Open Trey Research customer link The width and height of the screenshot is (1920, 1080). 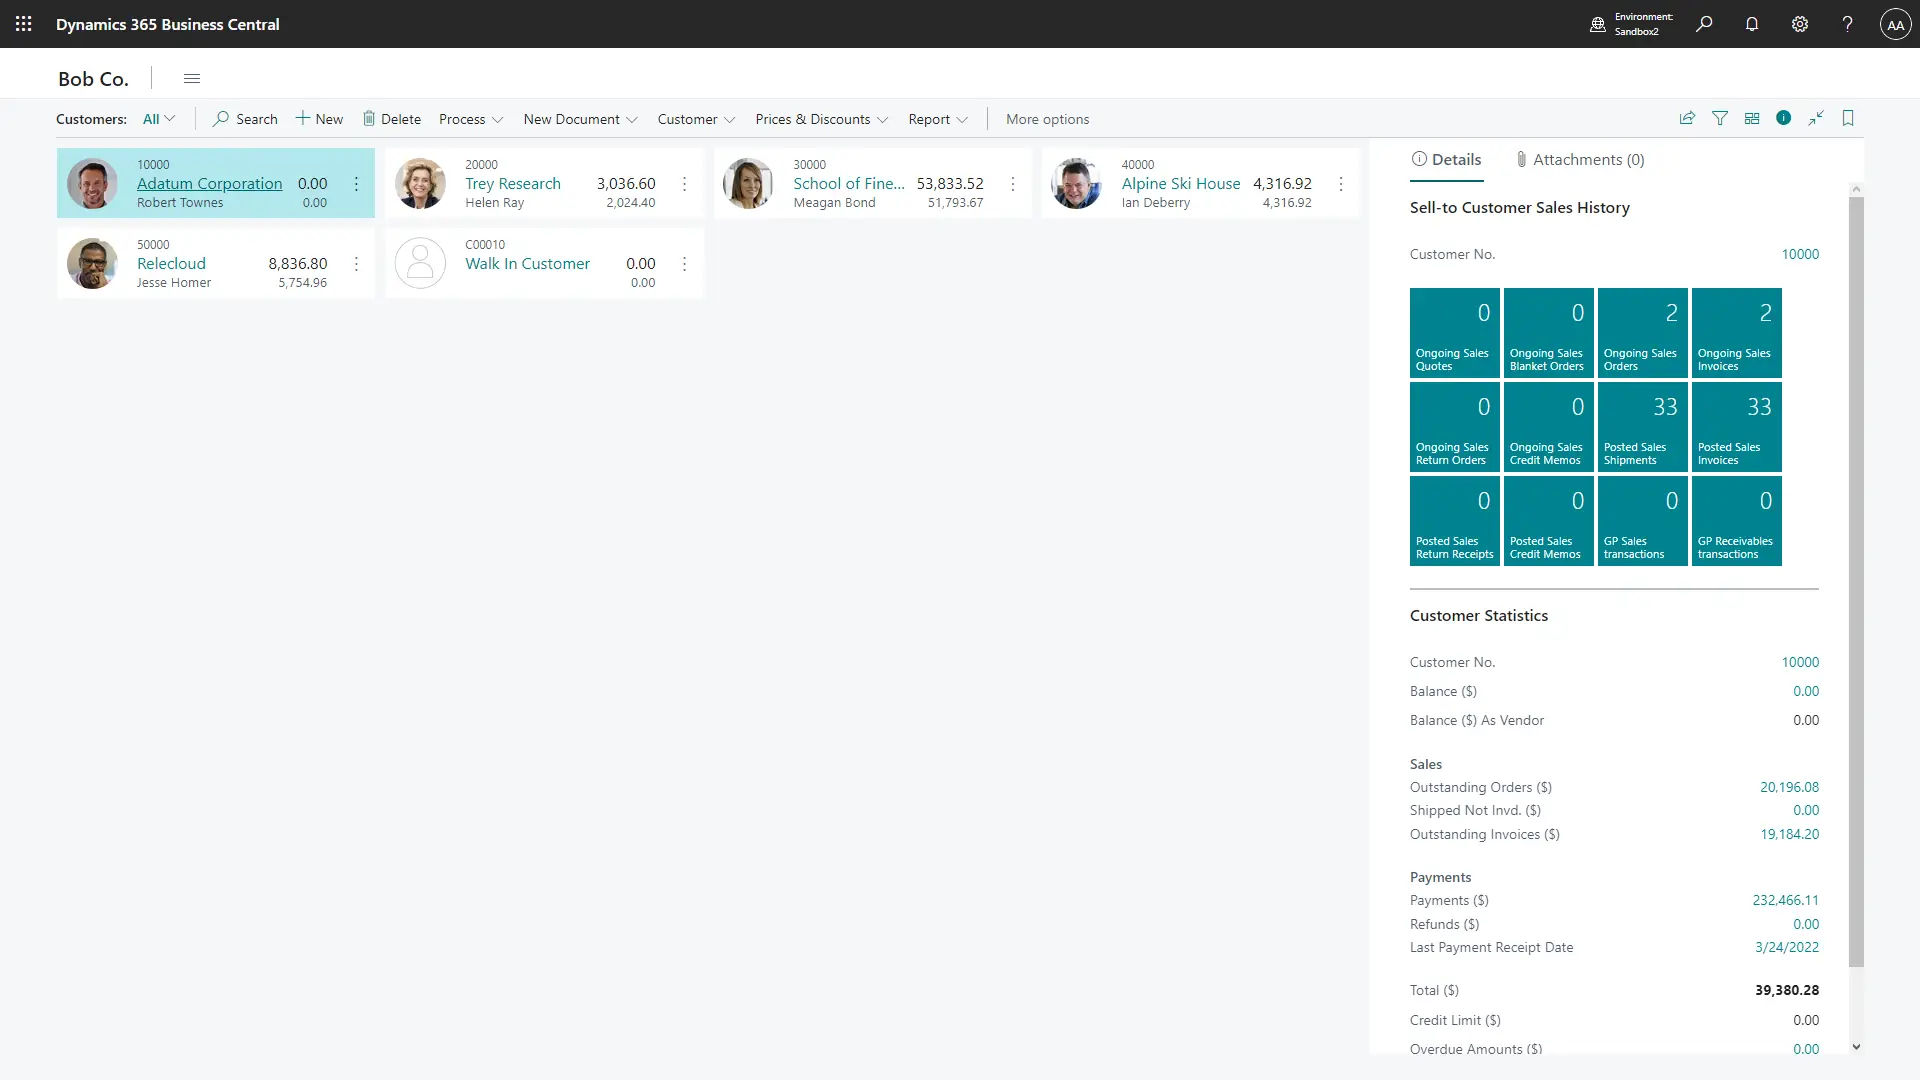pos(512,184)
